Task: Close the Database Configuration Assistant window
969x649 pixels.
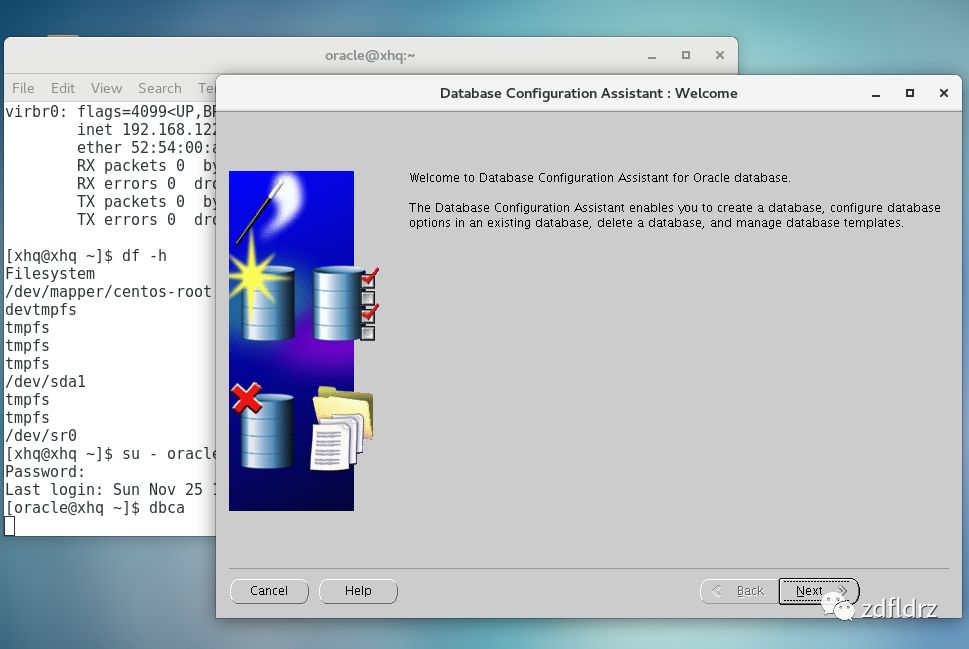Action: tap(944, 93)
